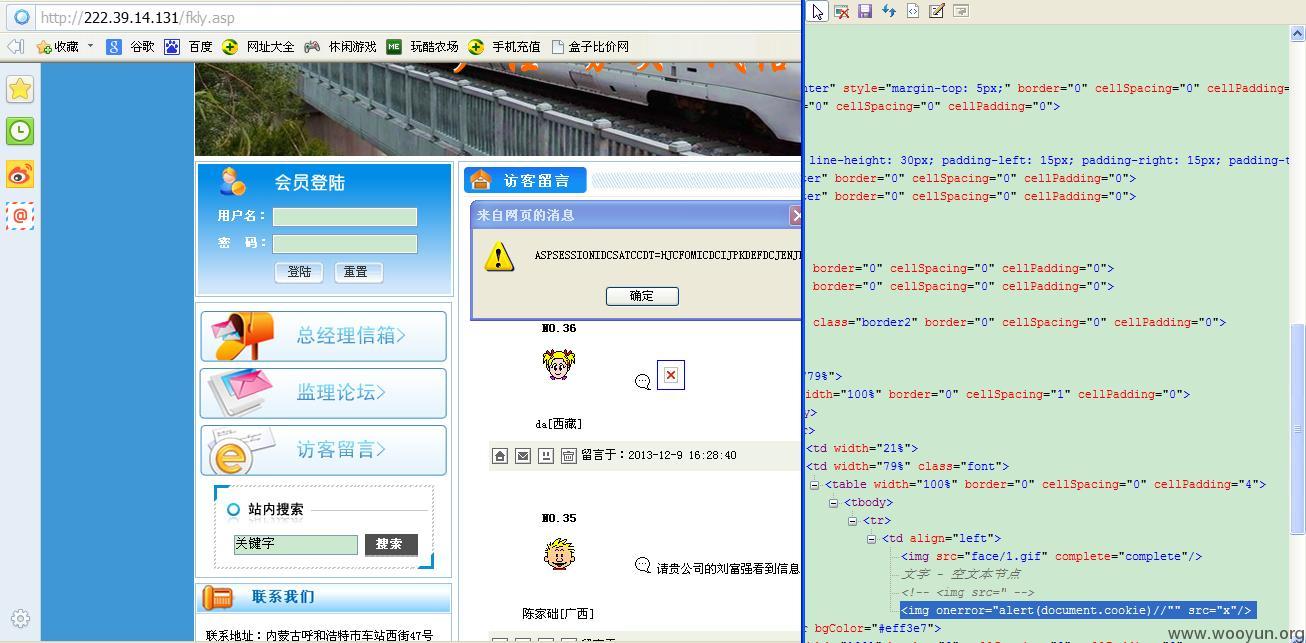Focus the 用户名 username field
This screenshot has width=1306, height=643.
(x=345, y=216)
